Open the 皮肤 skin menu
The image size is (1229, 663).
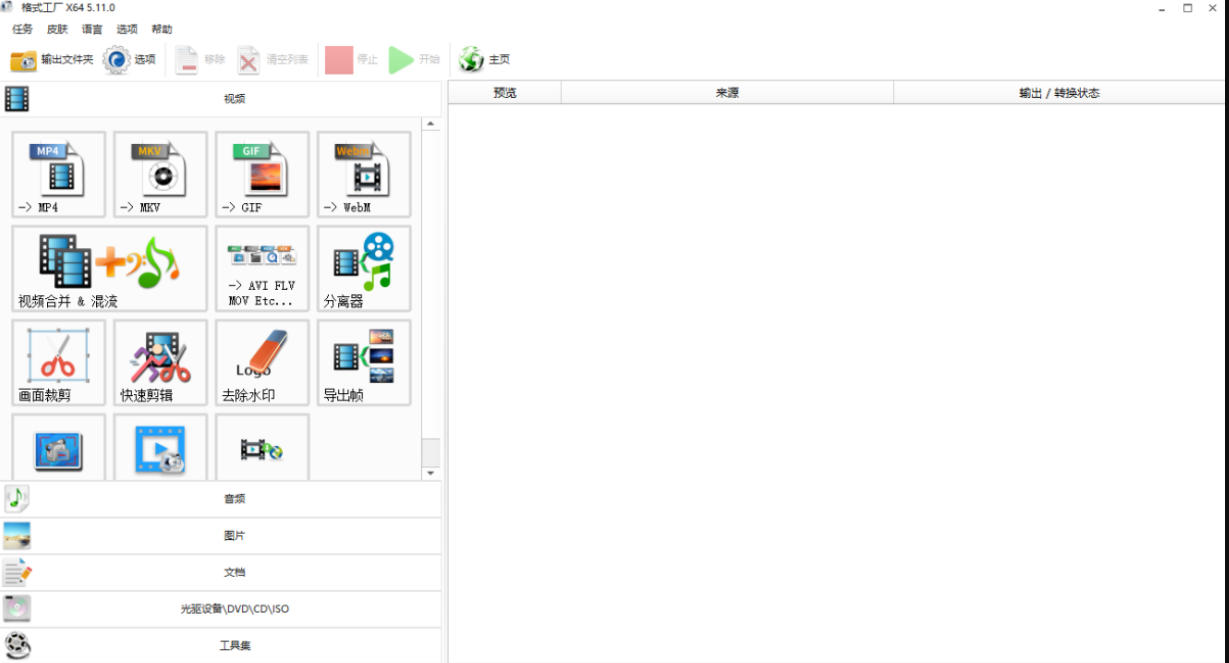click(x=57, y=29)
